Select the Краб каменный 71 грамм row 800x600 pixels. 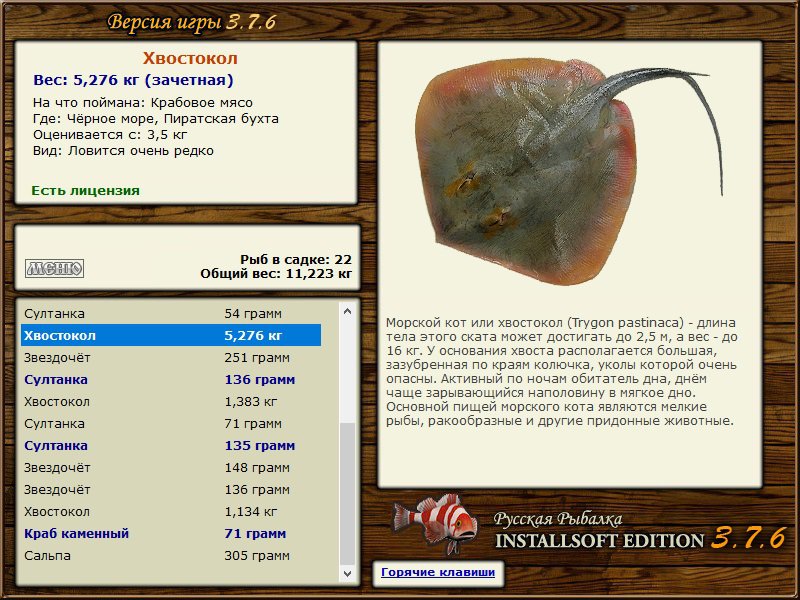coord(171,533)
